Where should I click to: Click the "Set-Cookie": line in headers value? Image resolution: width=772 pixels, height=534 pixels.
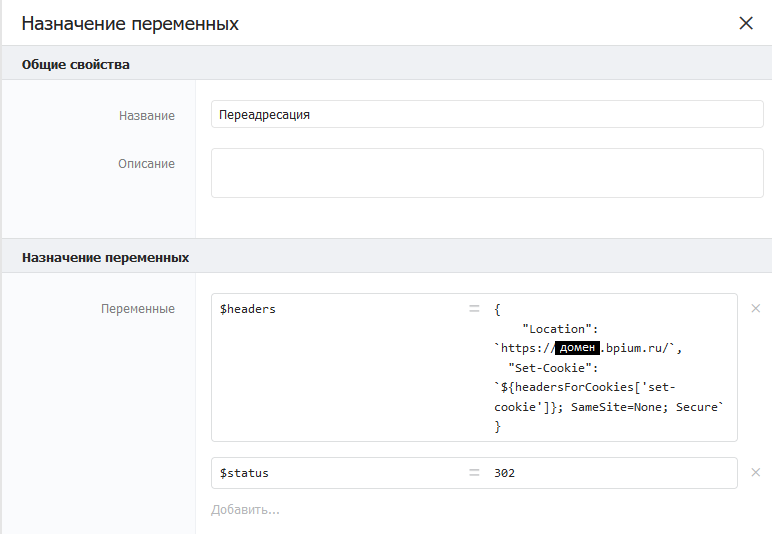pos(553,368)
